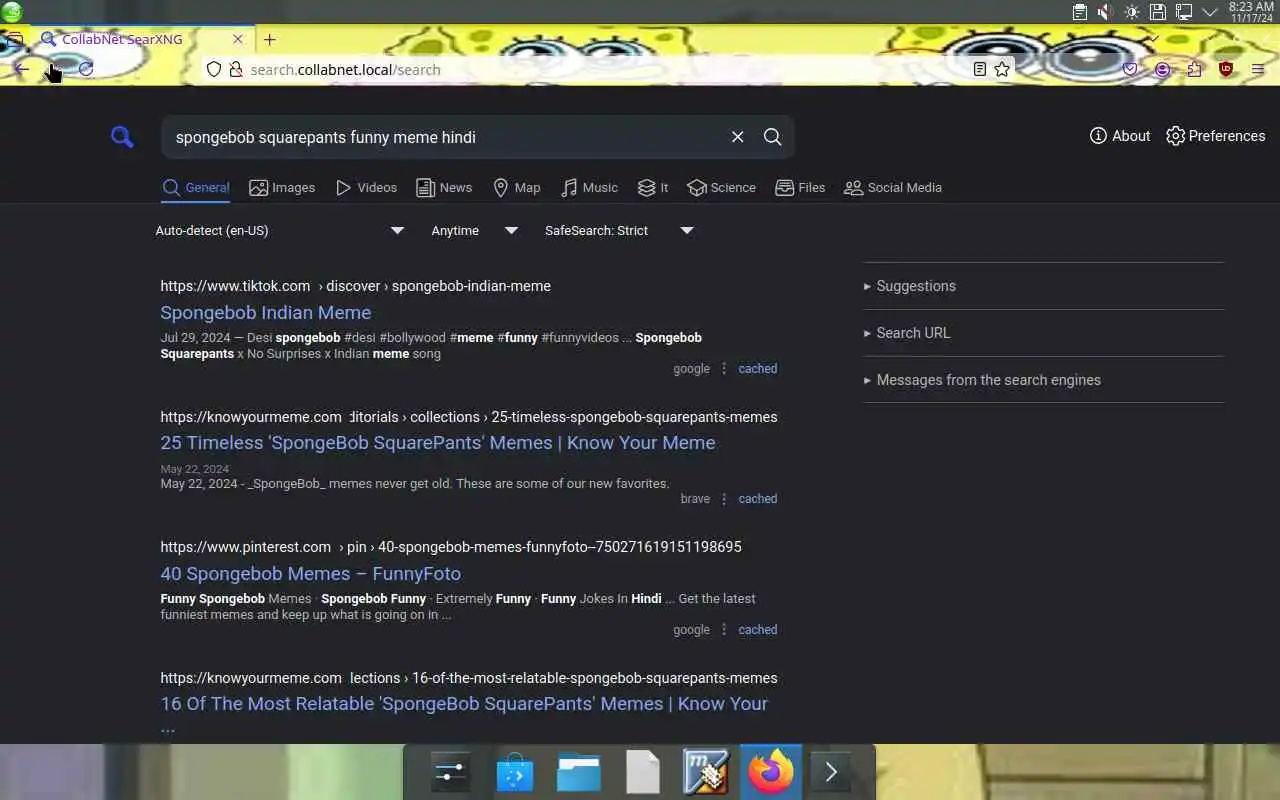
Task: Open a new browser tab
Action: [270, 40]
